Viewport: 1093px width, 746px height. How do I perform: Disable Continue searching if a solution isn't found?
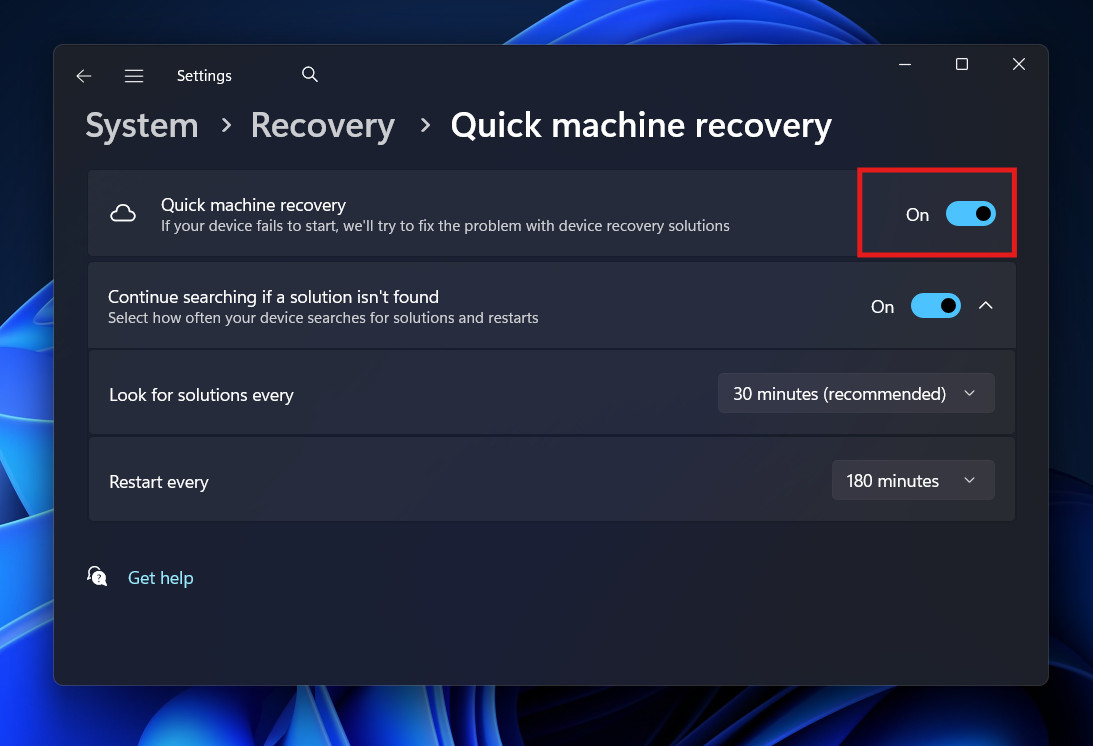pos(935,305)
